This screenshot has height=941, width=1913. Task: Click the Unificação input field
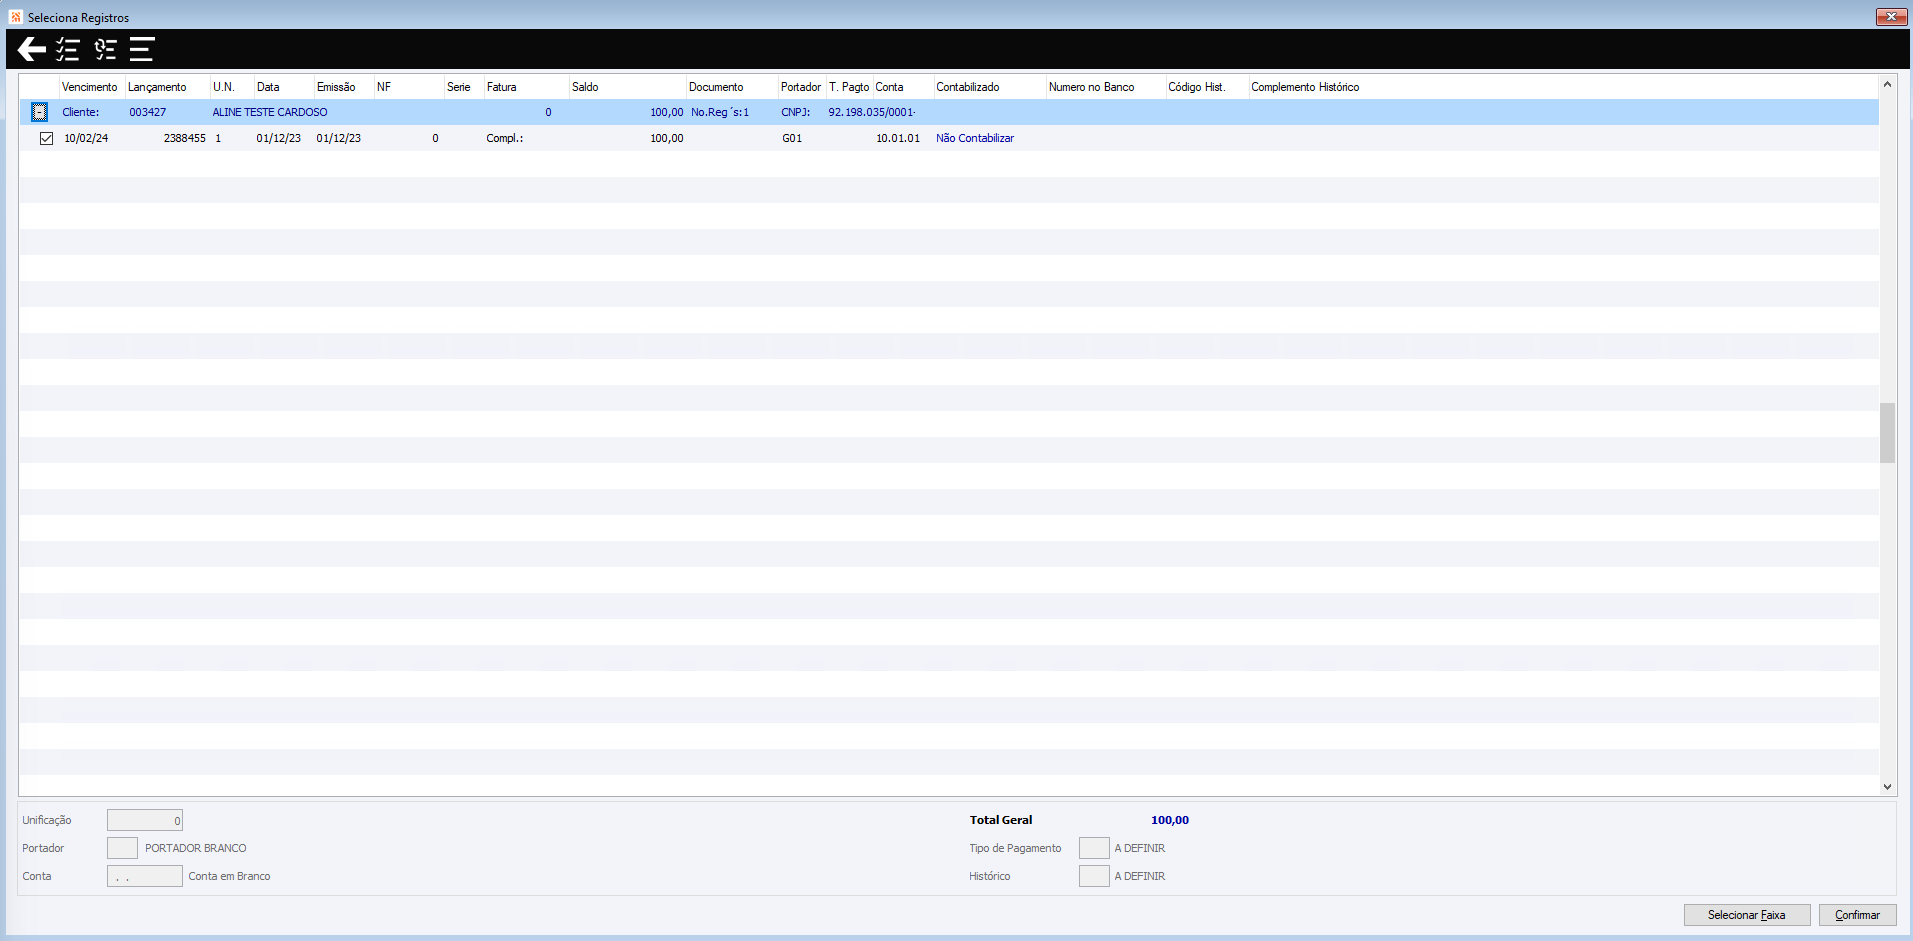(145, 820)
